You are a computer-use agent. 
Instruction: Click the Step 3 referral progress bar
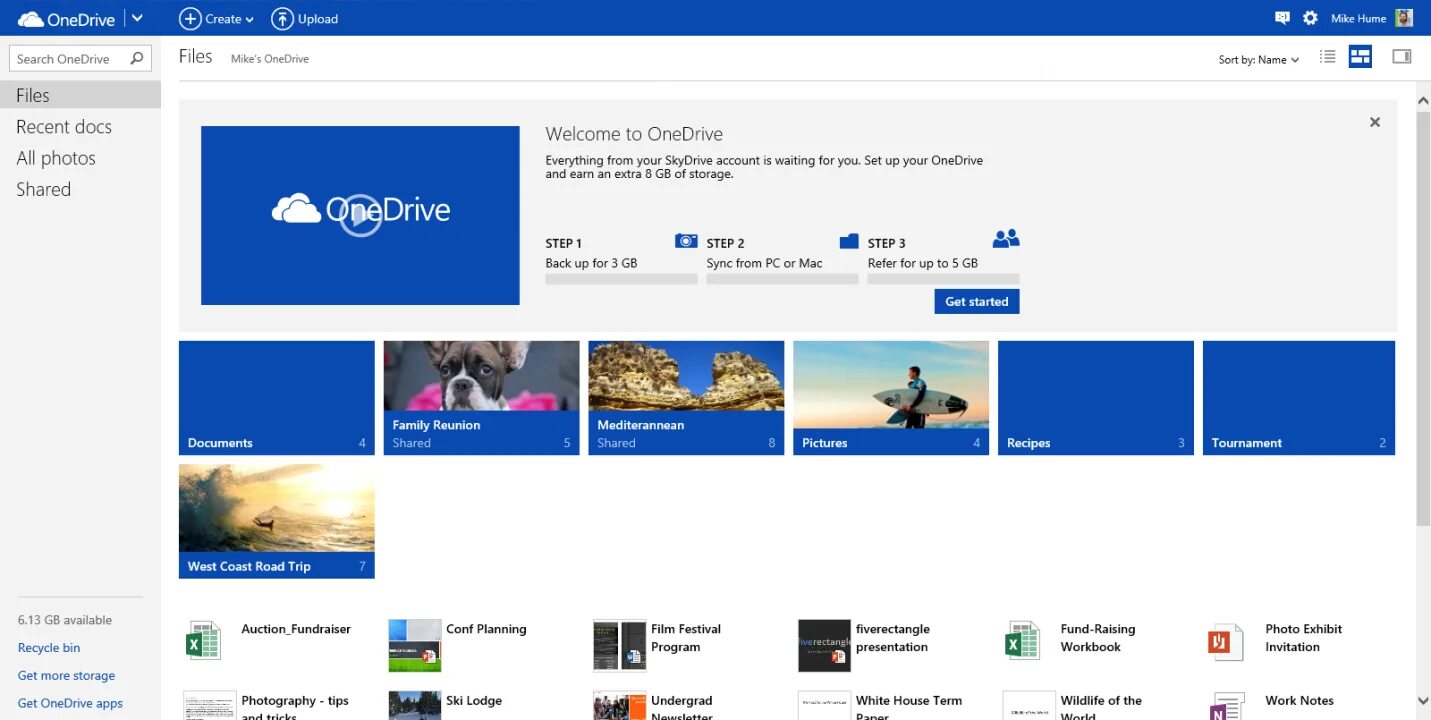[944, 279]
